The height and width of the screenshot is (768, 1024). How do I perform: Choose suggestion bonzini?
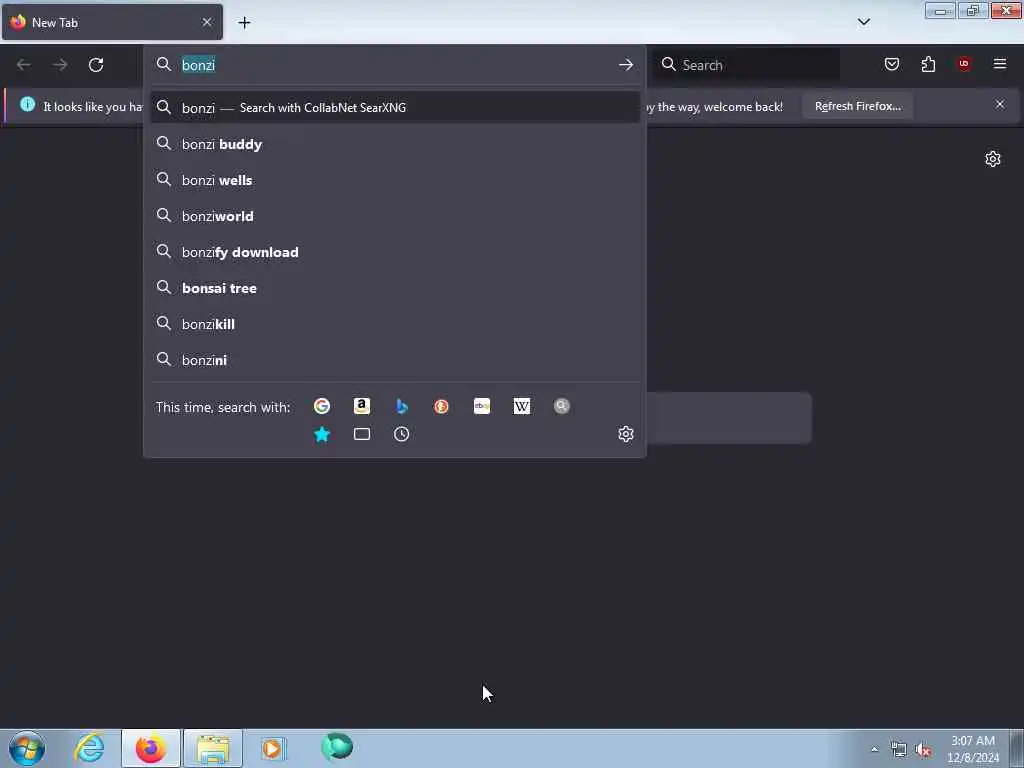click(394, 360)
